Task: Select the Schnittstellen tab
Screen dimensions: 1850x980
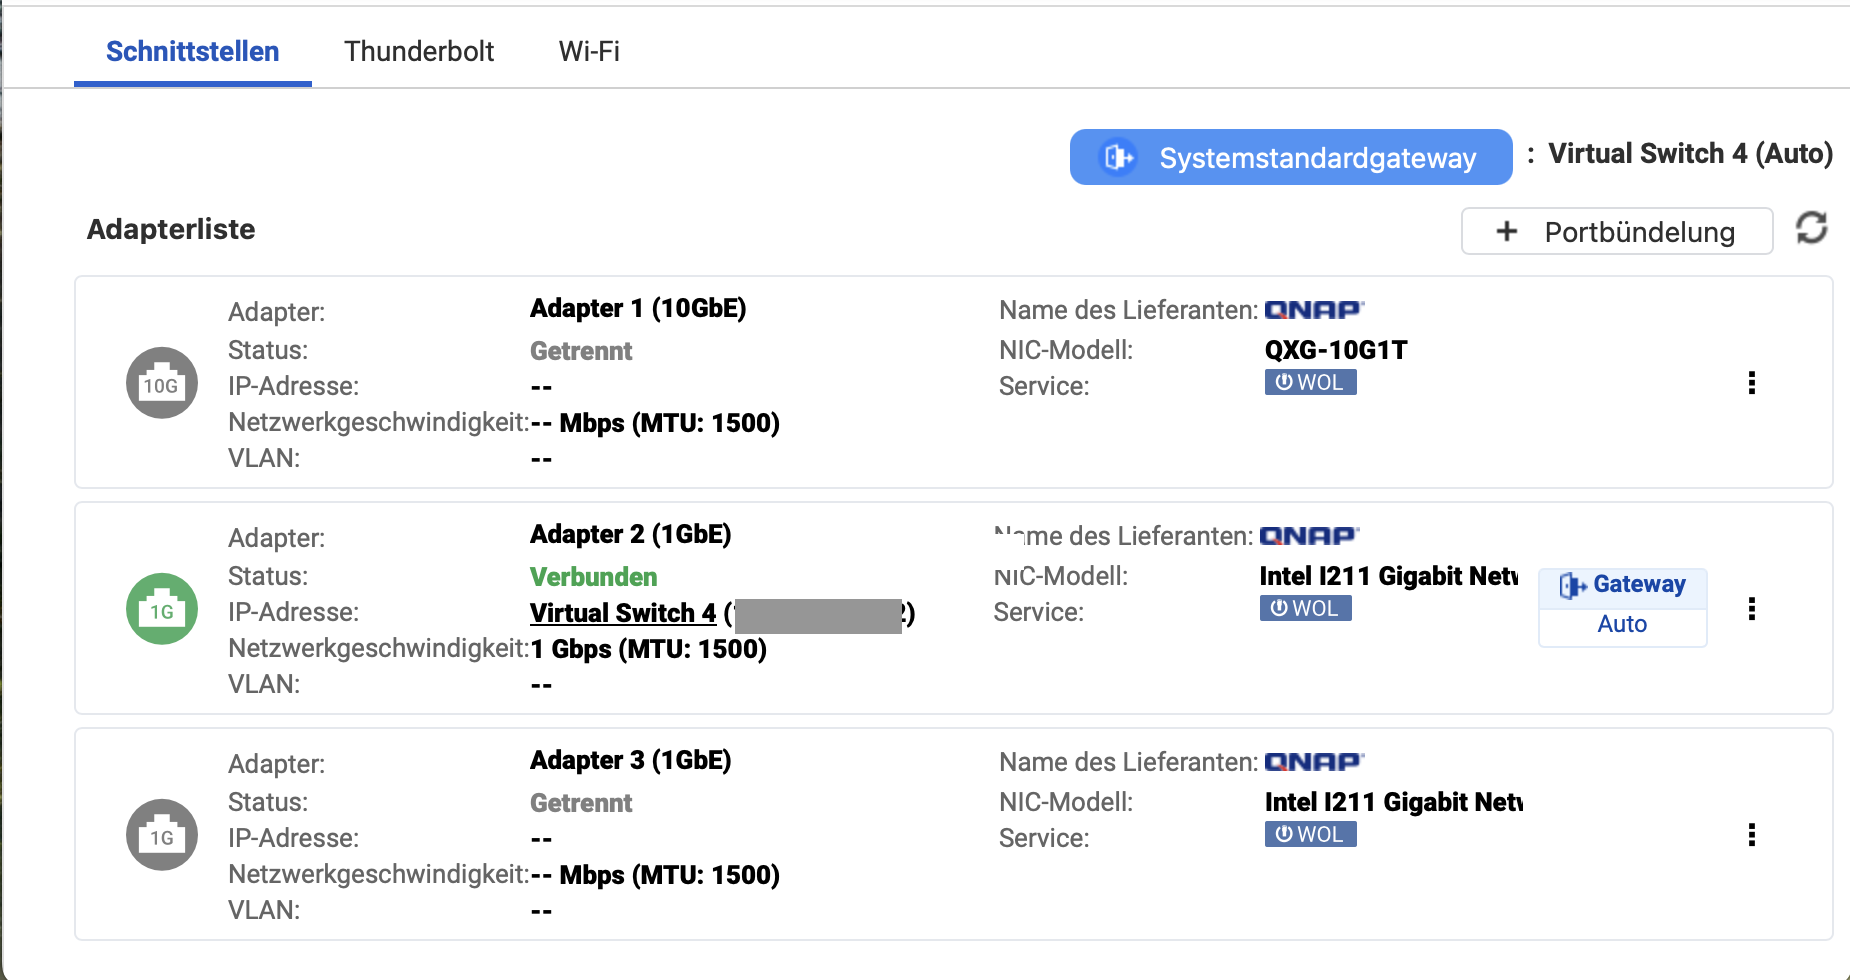Action: (192, 51)
